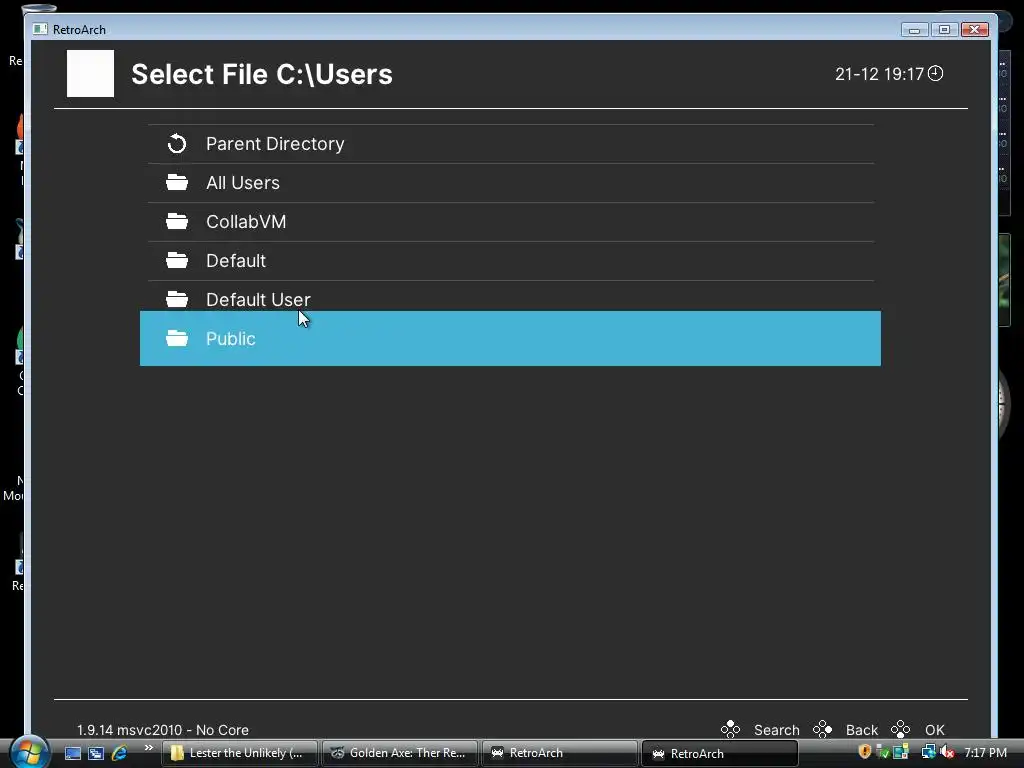This screenshot has width=1024, height=768.
Task: Maximize the RetroArch window
Action: click(x=944, y=29)
